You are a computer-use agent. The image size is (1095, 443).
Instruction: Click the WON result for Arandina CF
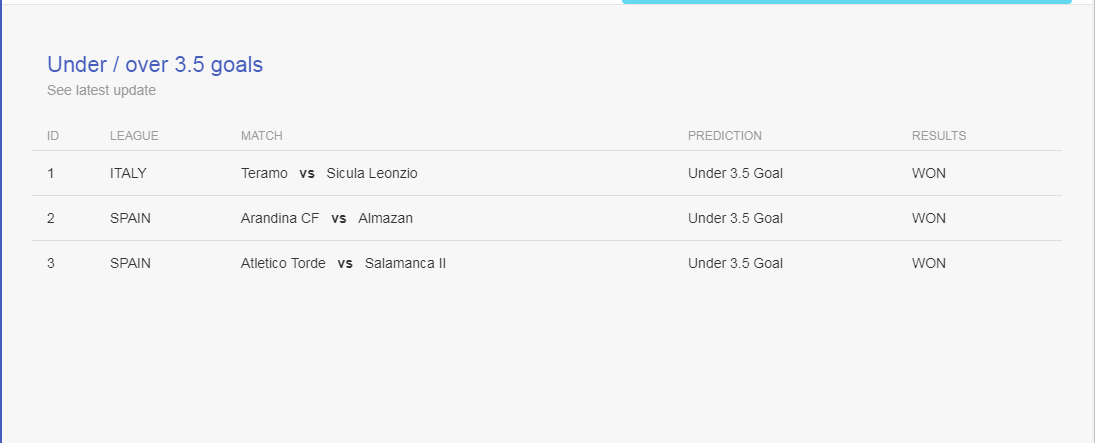coord(928,218)
